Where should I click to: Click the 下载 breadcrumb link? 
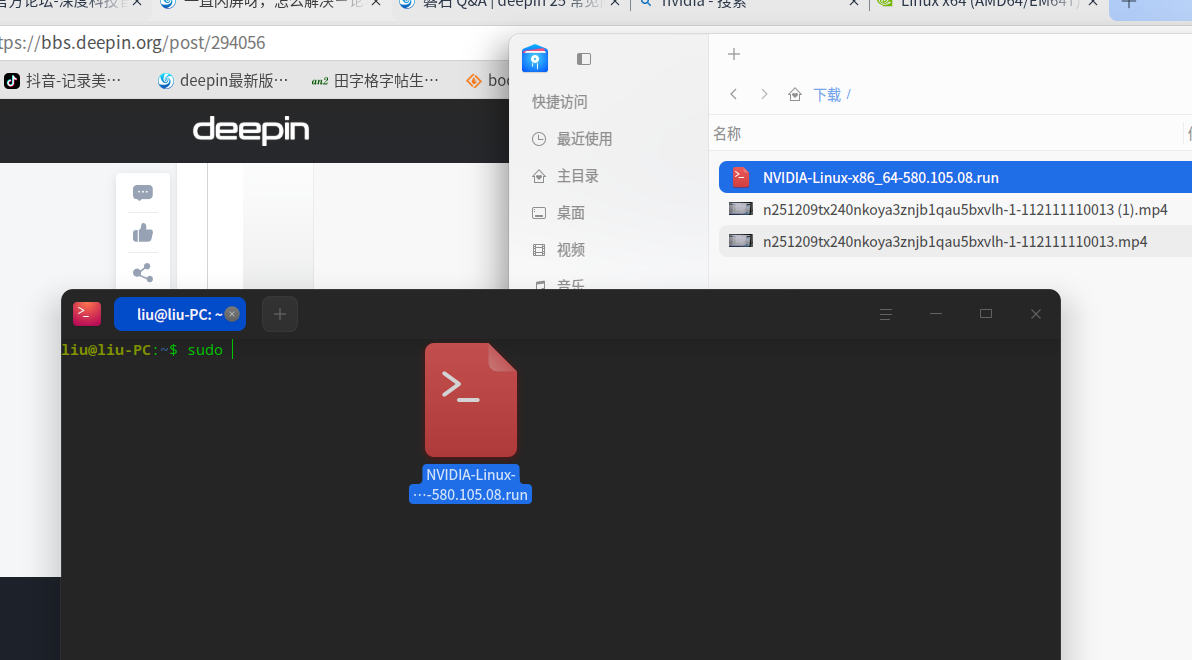pyautogui.click(x=828, y=93)
